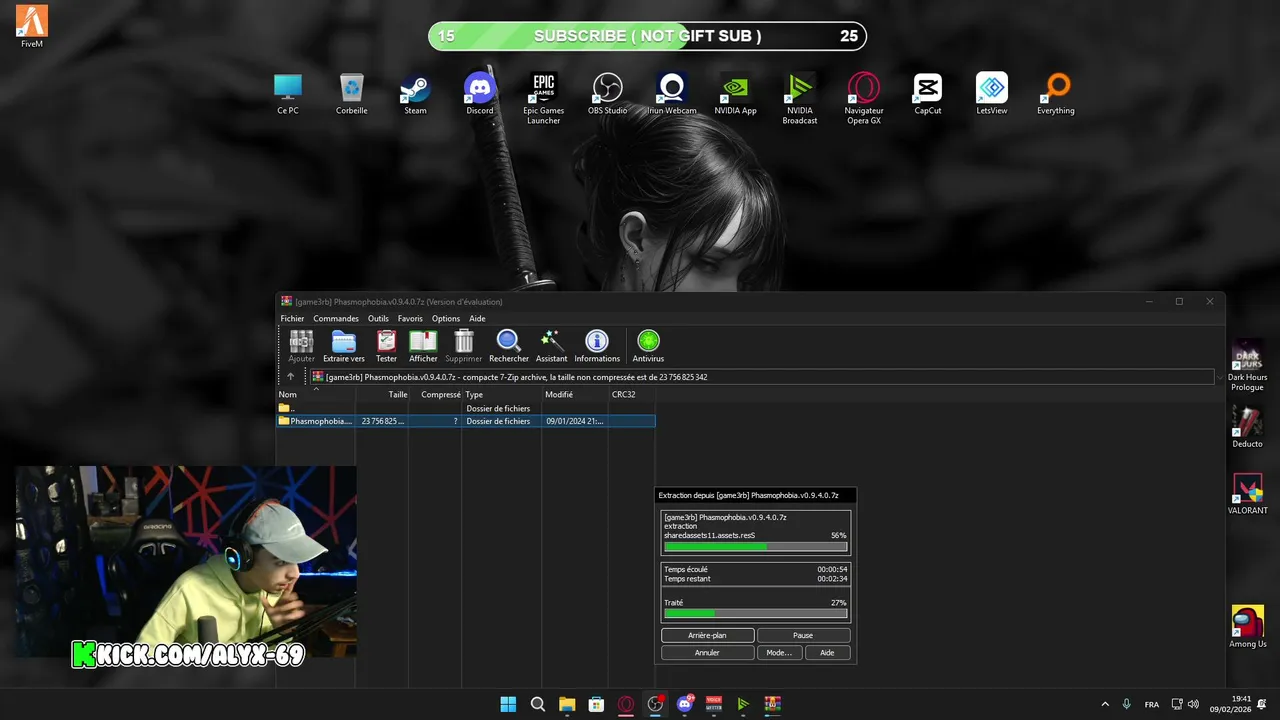Open File Explorer from taskbar
This screenshot has height=720, width=1280.
pos(567,704)
